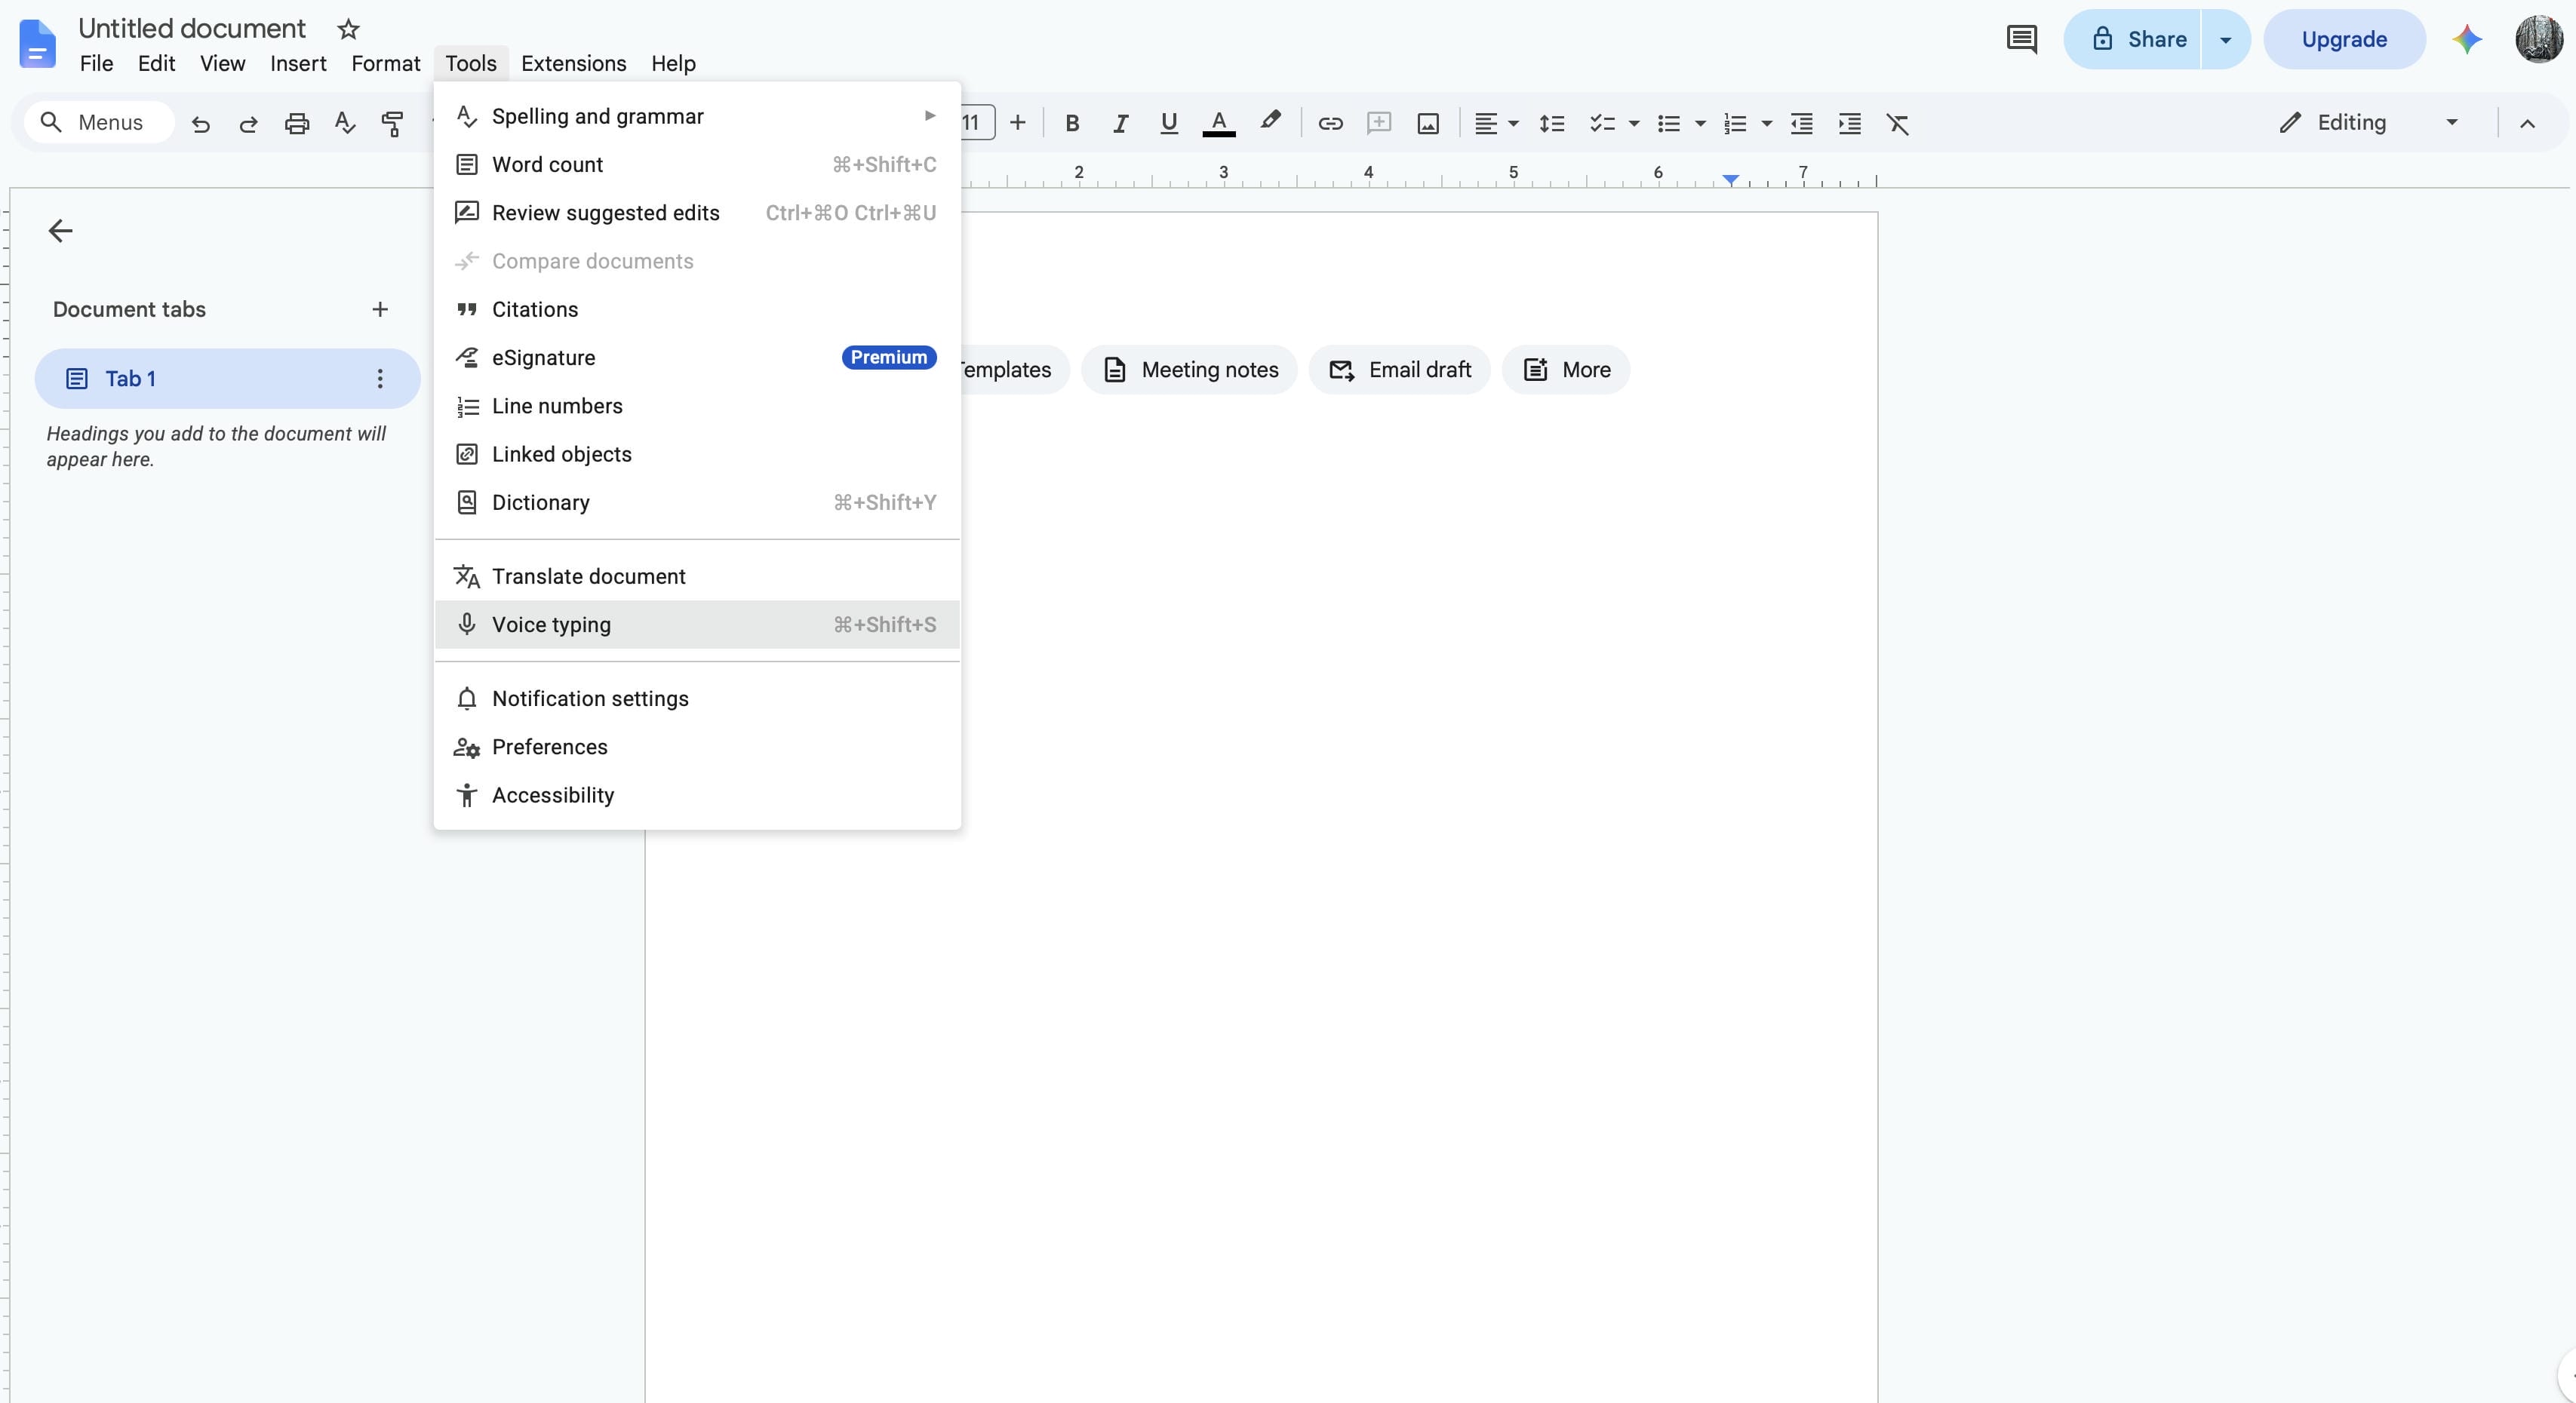
Task: Click the Meeting notes chip
Action: (x=1190, y=369)
